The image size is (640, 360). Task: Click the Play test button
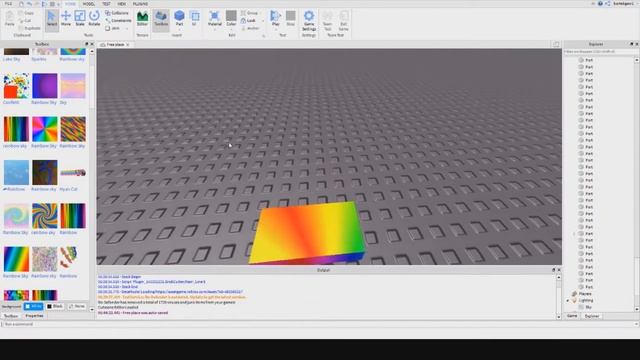click(x=276, y=18)
